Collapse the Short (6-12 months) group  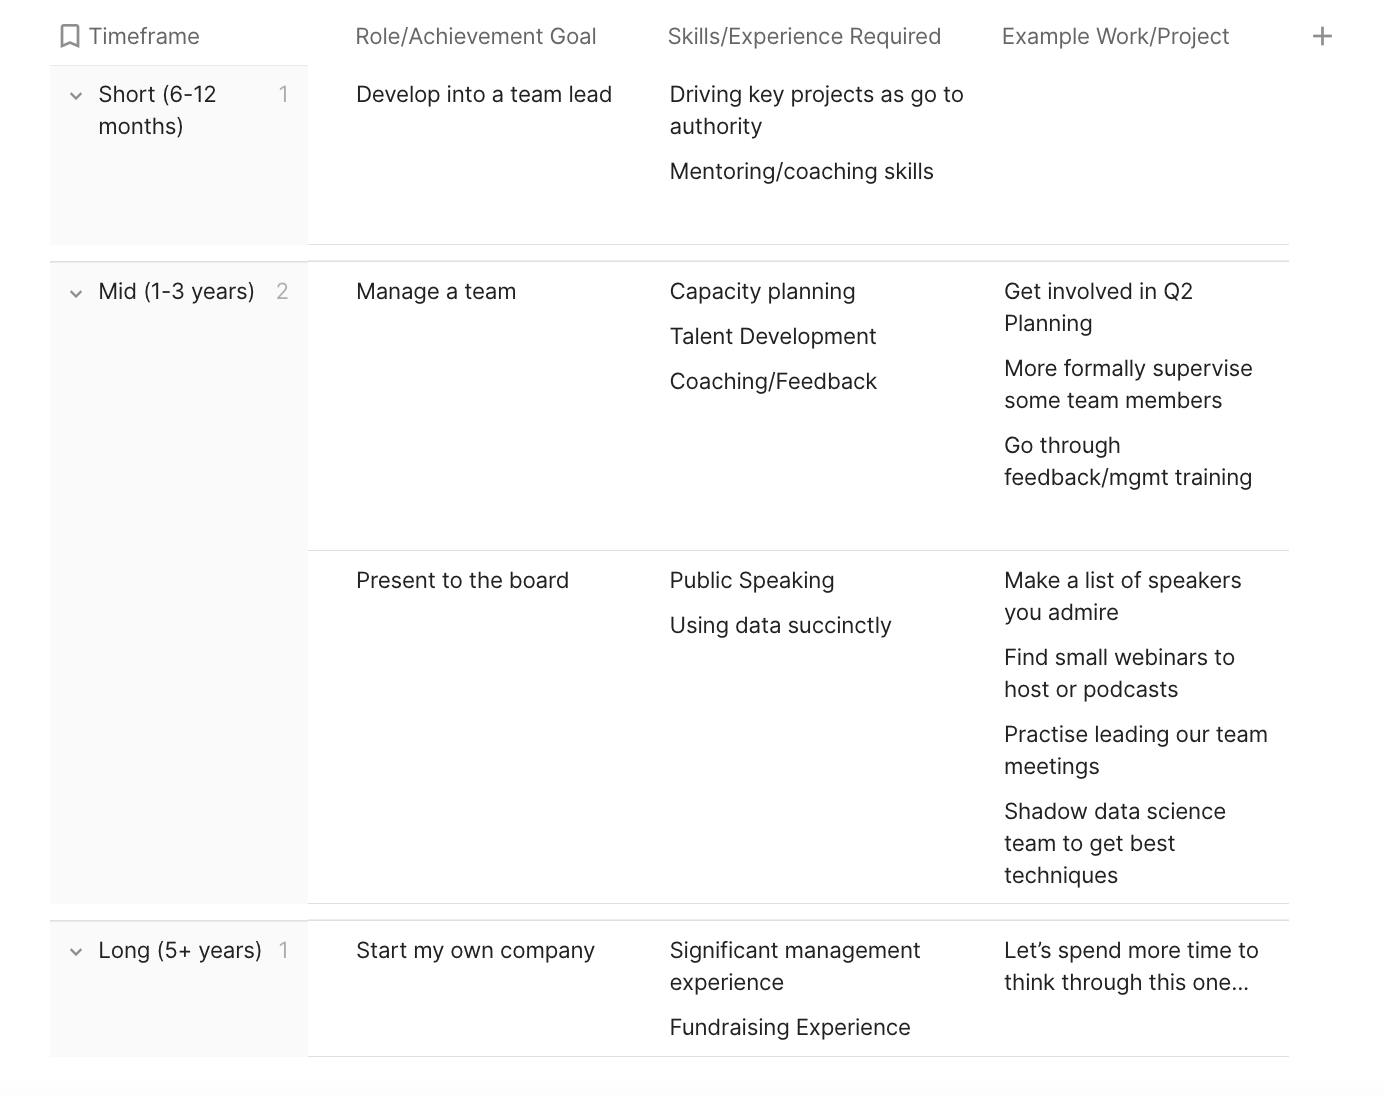pos(76,96)
